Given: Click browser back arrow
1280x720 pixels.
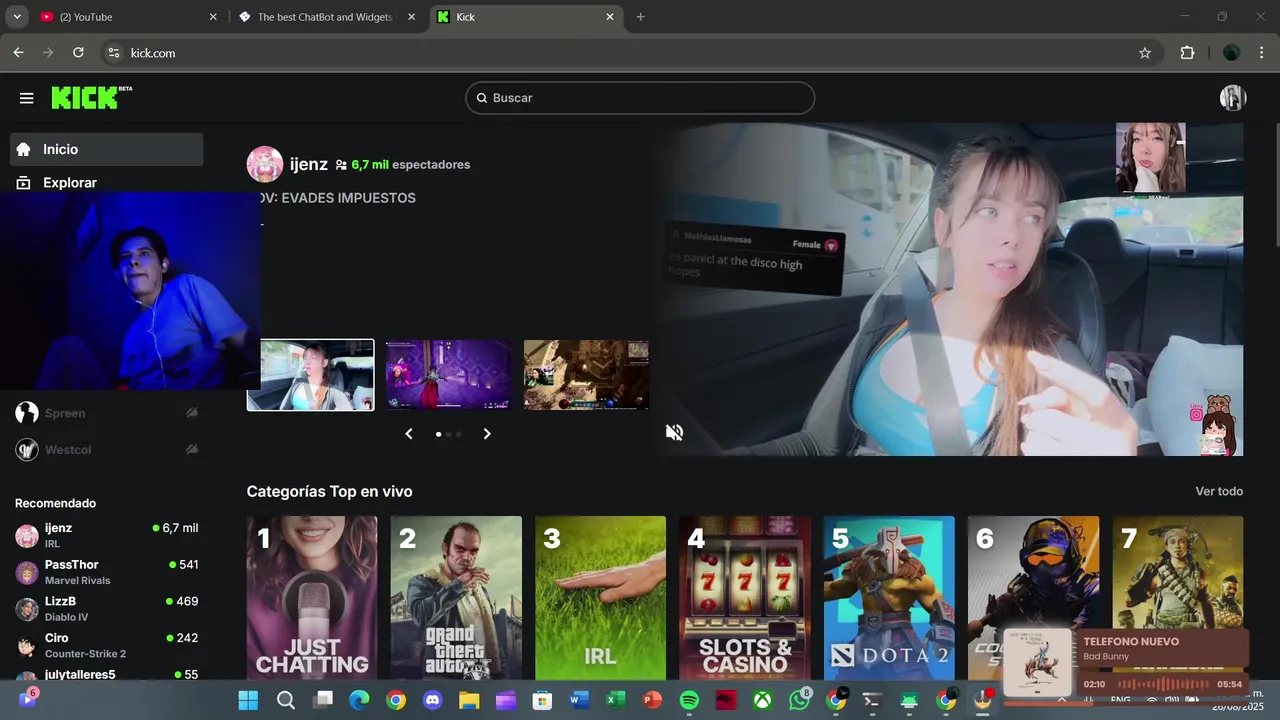Looking at the screenshot, I should click(18, 53).
